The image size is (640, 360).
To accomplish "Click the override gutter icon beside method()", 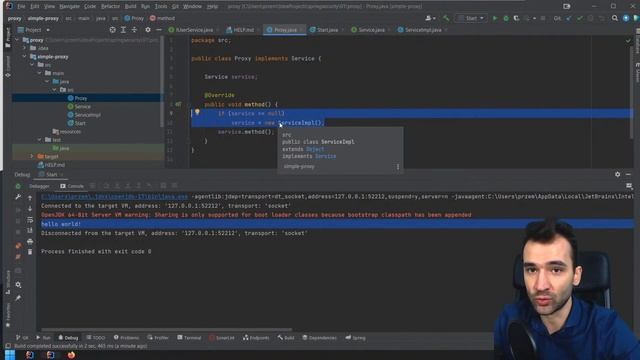I will (178, 104).
